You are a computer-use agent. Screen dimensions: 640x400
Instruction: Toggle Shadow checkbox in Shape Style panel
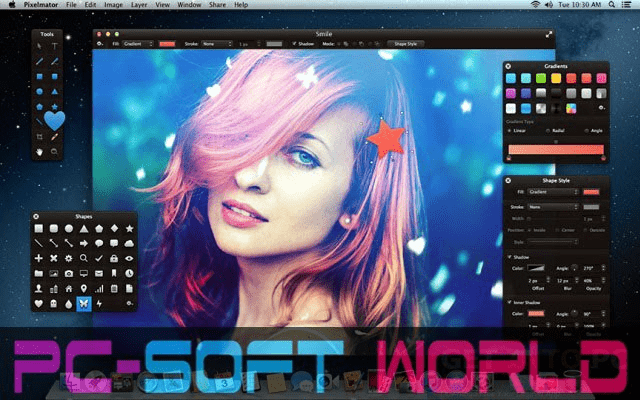coord(509,257)
